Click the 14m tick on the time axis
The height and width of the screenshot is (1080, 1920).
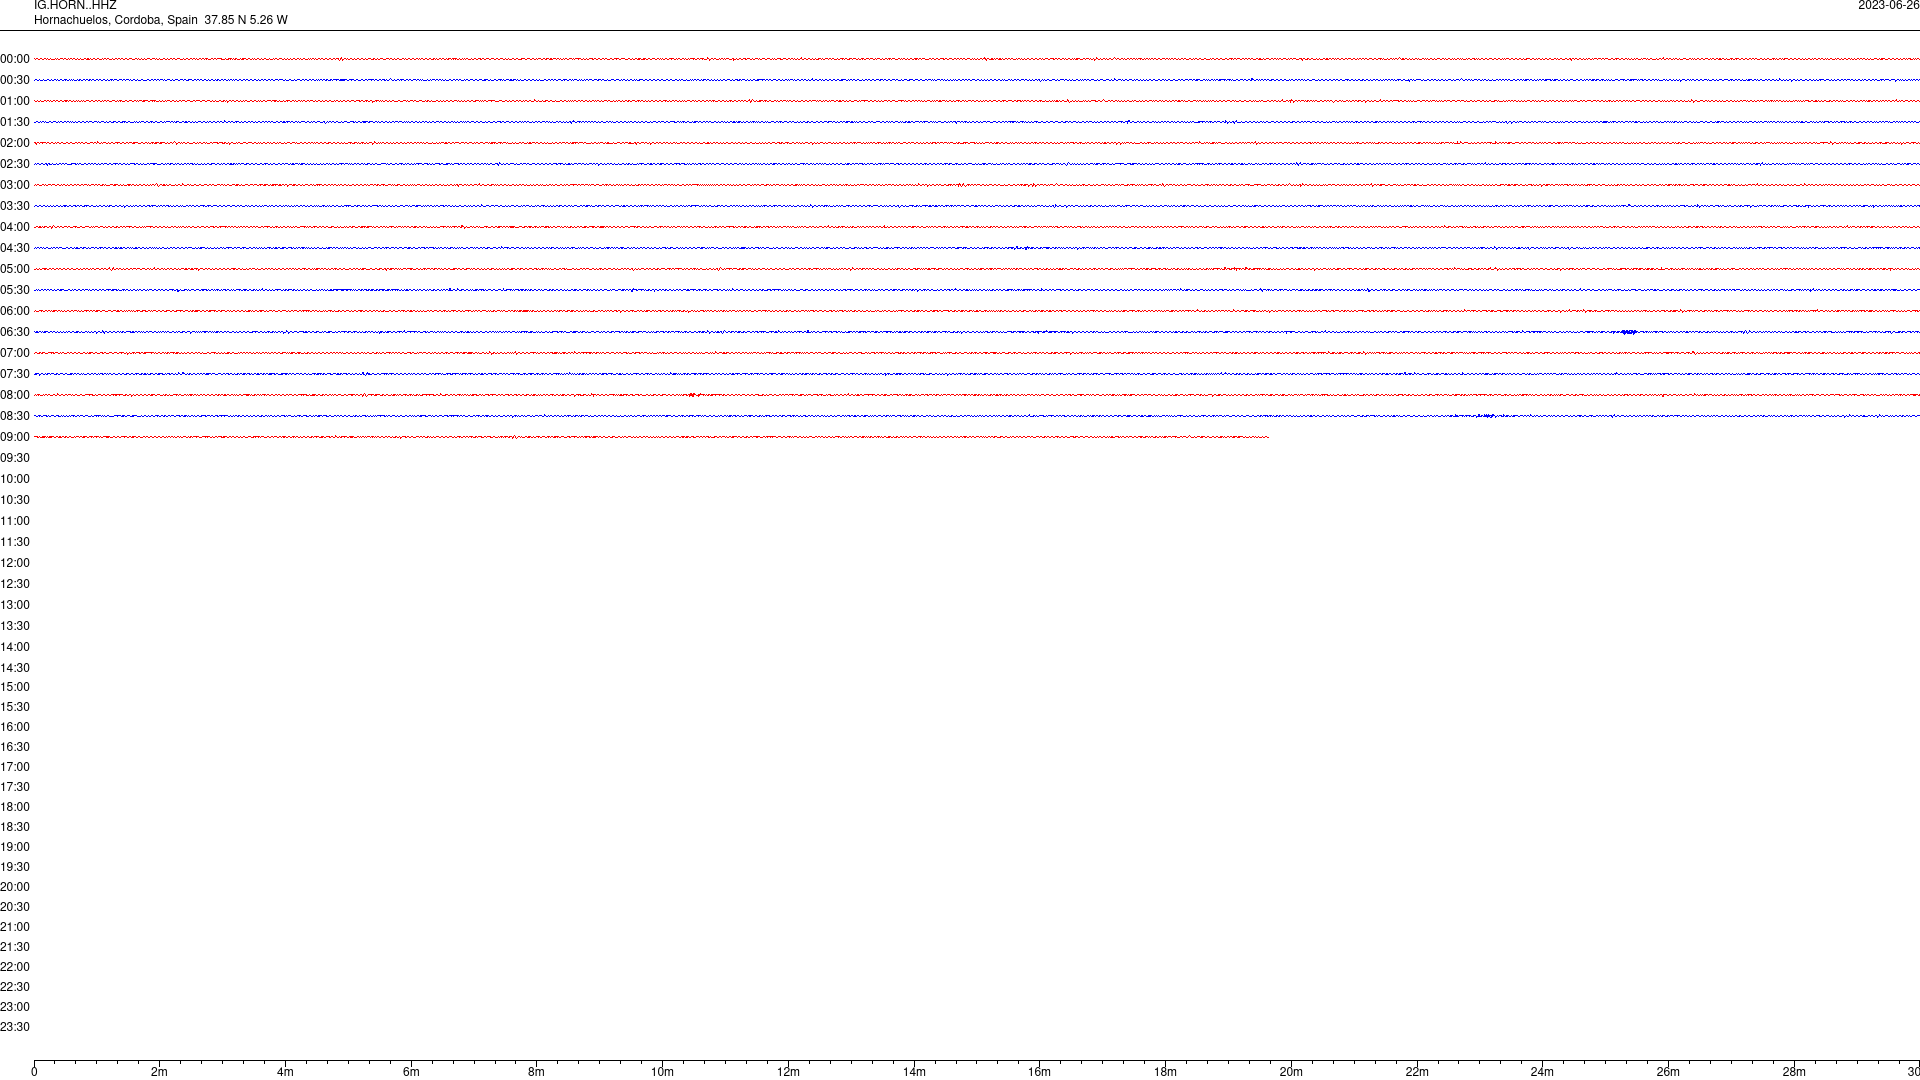914,1072
